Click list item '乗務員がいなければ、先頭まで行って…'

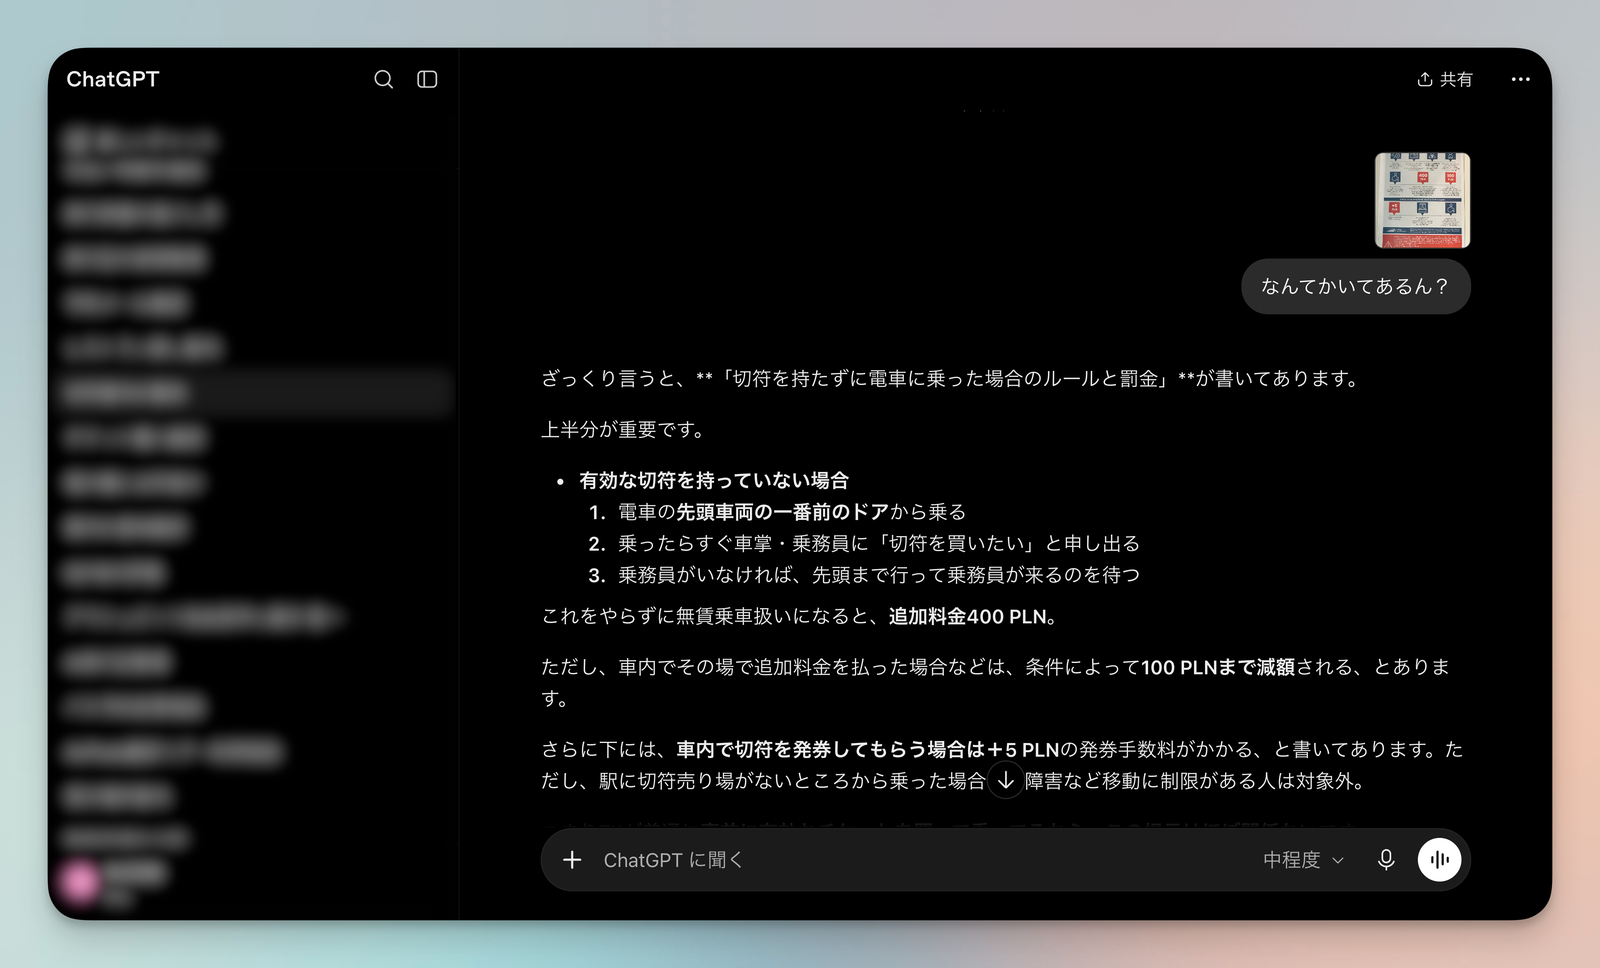(x=878, y=575)
